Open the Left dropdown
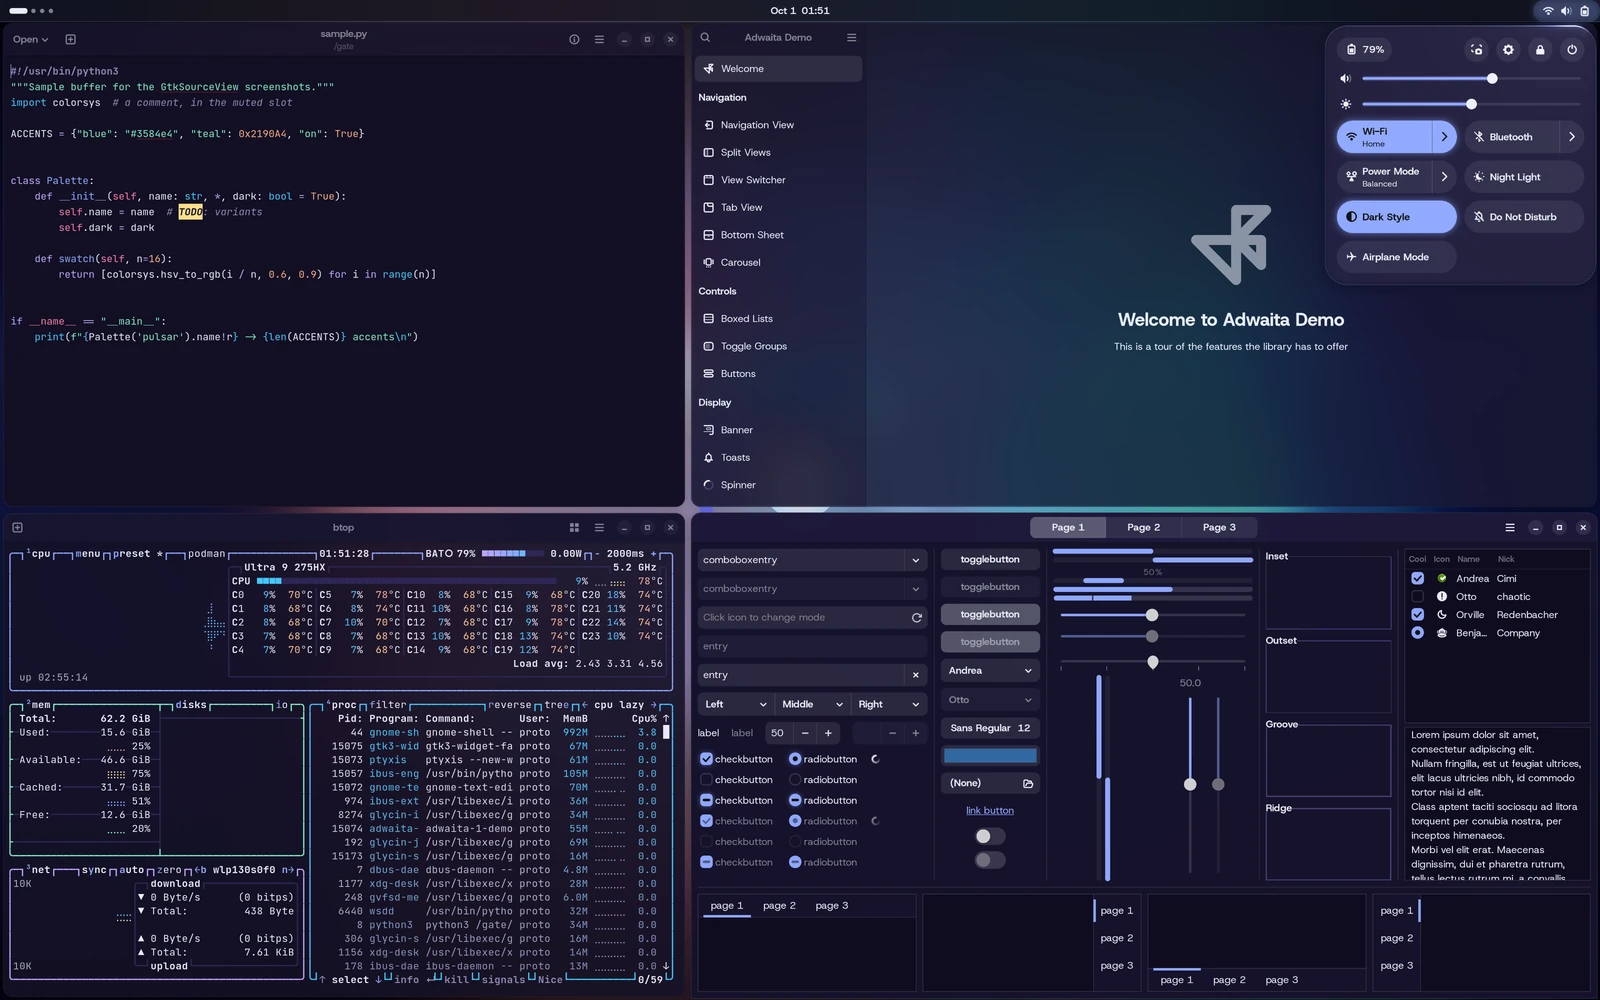 (735, 704)
